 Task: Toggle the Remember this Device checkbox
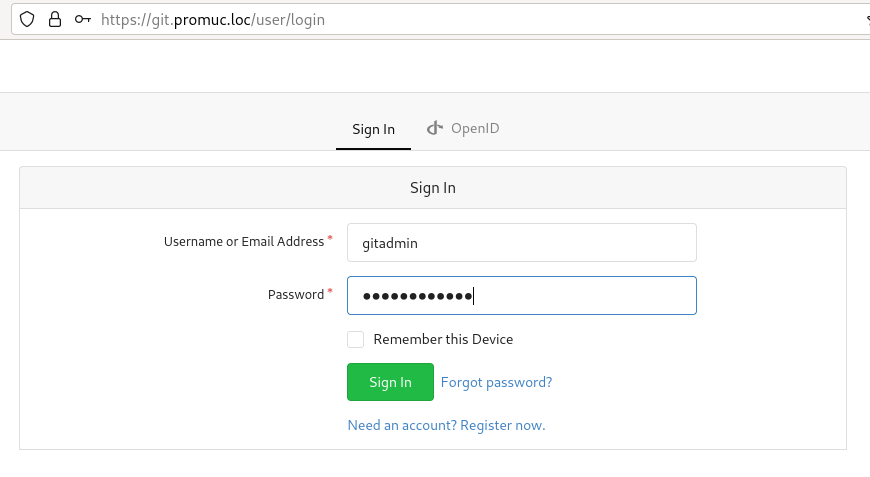tap(356, 339)
